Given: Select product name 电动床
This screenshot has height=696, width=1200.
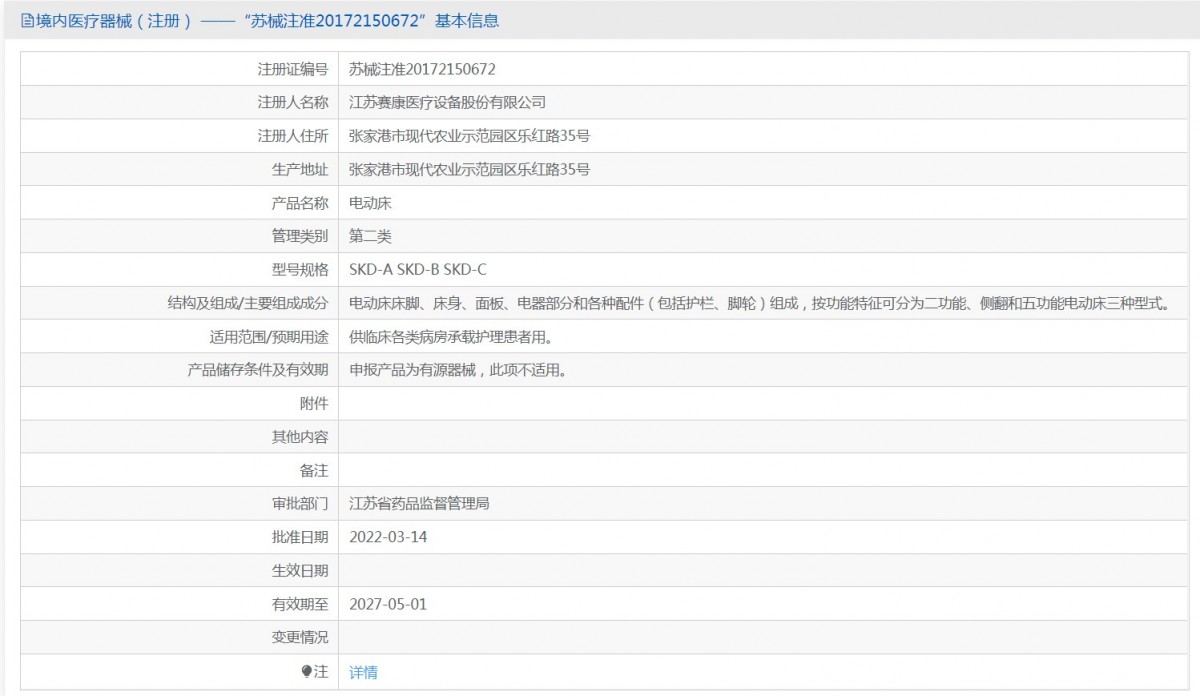Looking at the screenshot, I should coord(370,203).
